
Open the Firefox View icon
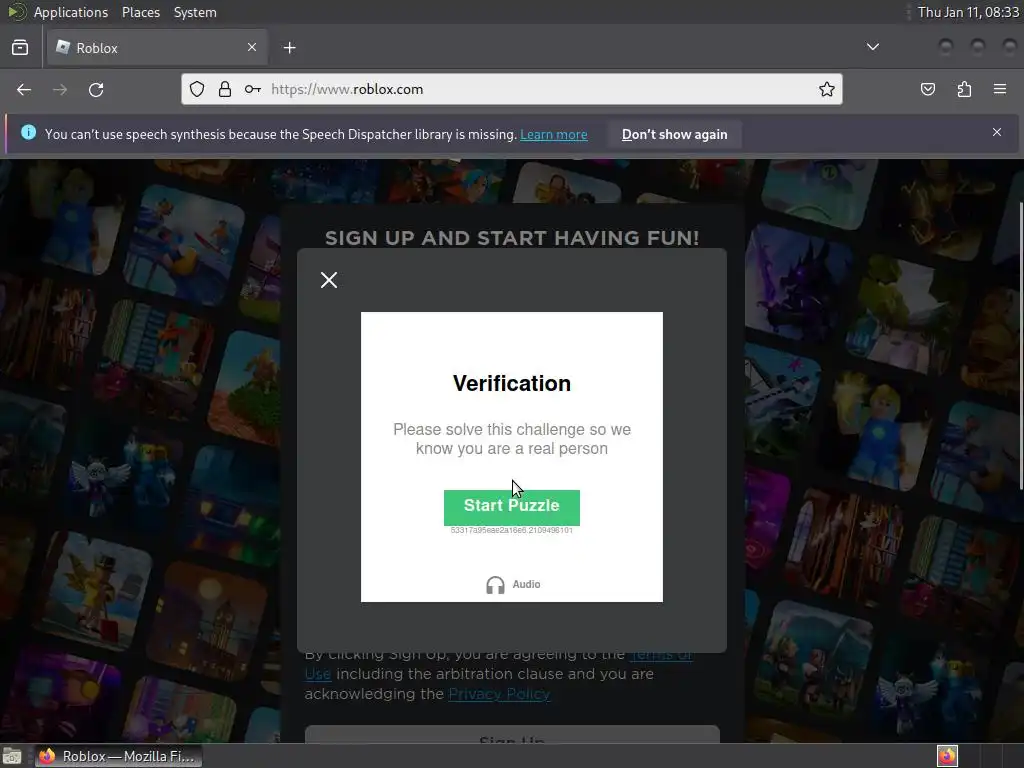[20, 47]
